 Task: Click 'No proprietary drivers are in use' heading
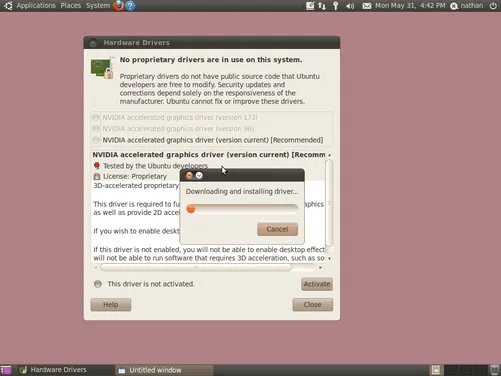211,60
